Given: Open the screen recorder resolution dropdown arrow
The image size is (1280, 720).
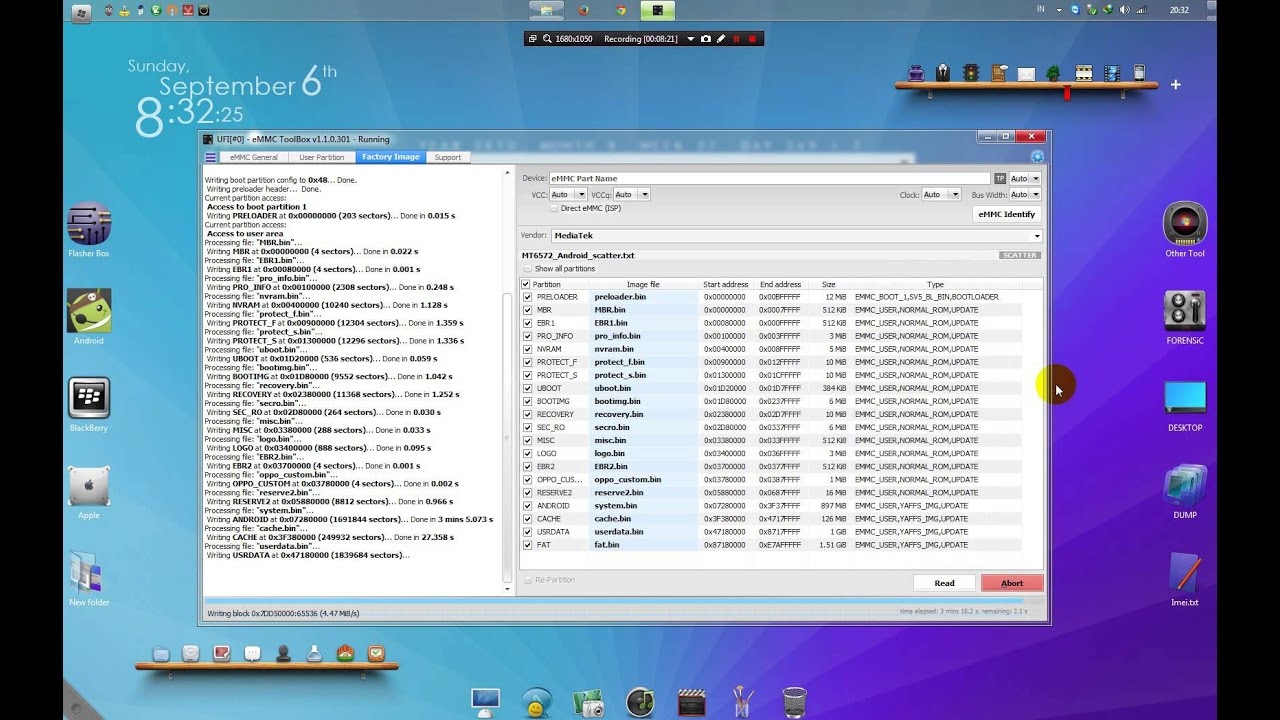Looking at the screenshot, I should pos(690,39).
